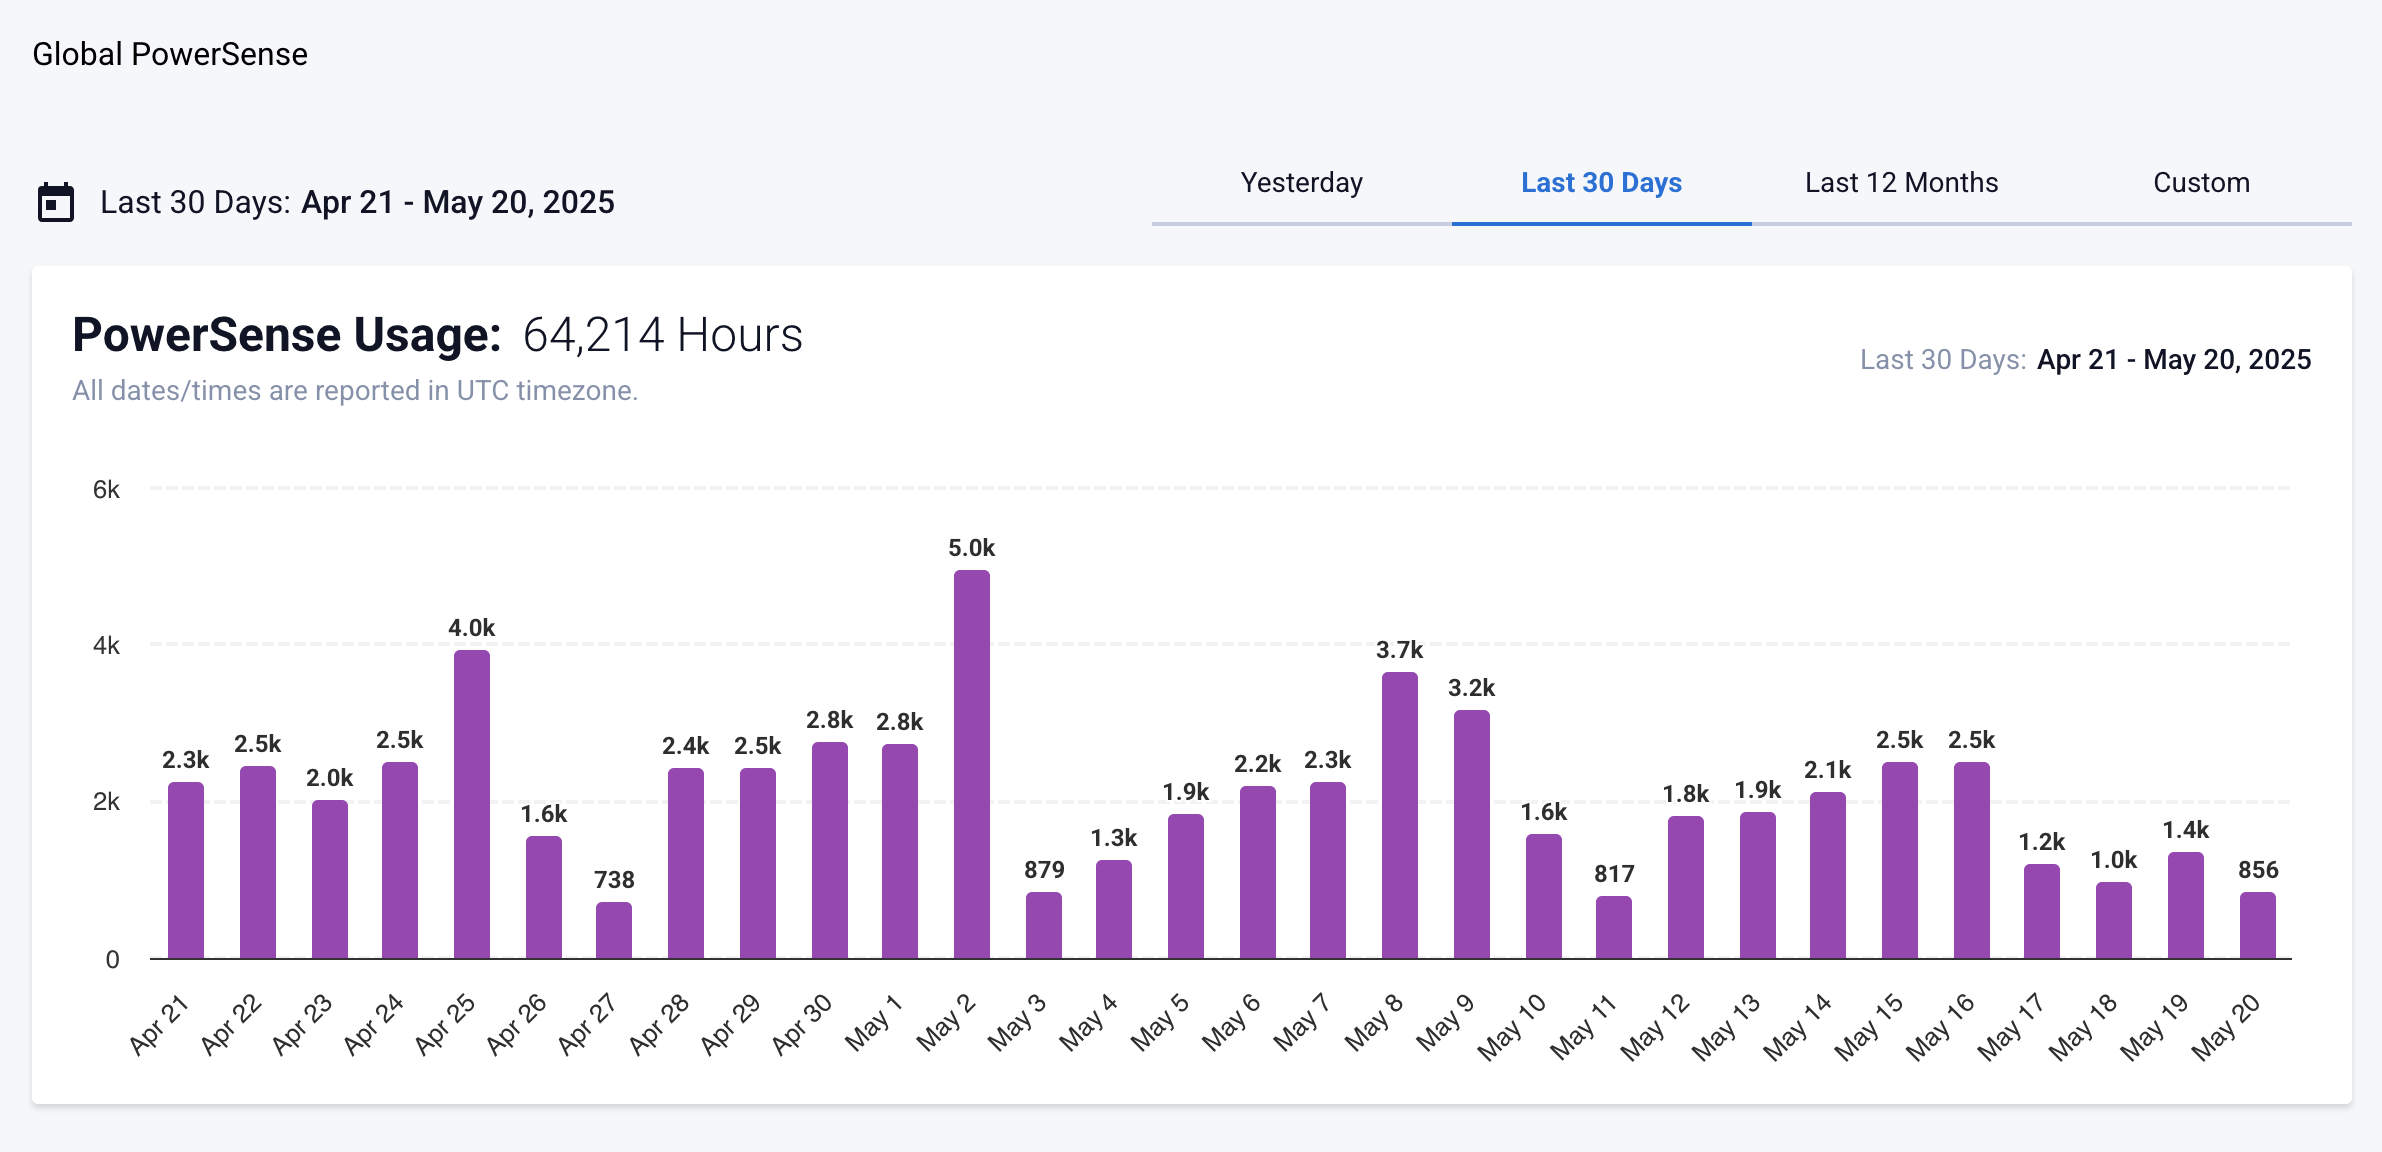The width and height of the screenshot is (2382, 1152).
Task: Click the Apr 27 bar showing 738
Action: pyautogui.click(x=613, y=931)
